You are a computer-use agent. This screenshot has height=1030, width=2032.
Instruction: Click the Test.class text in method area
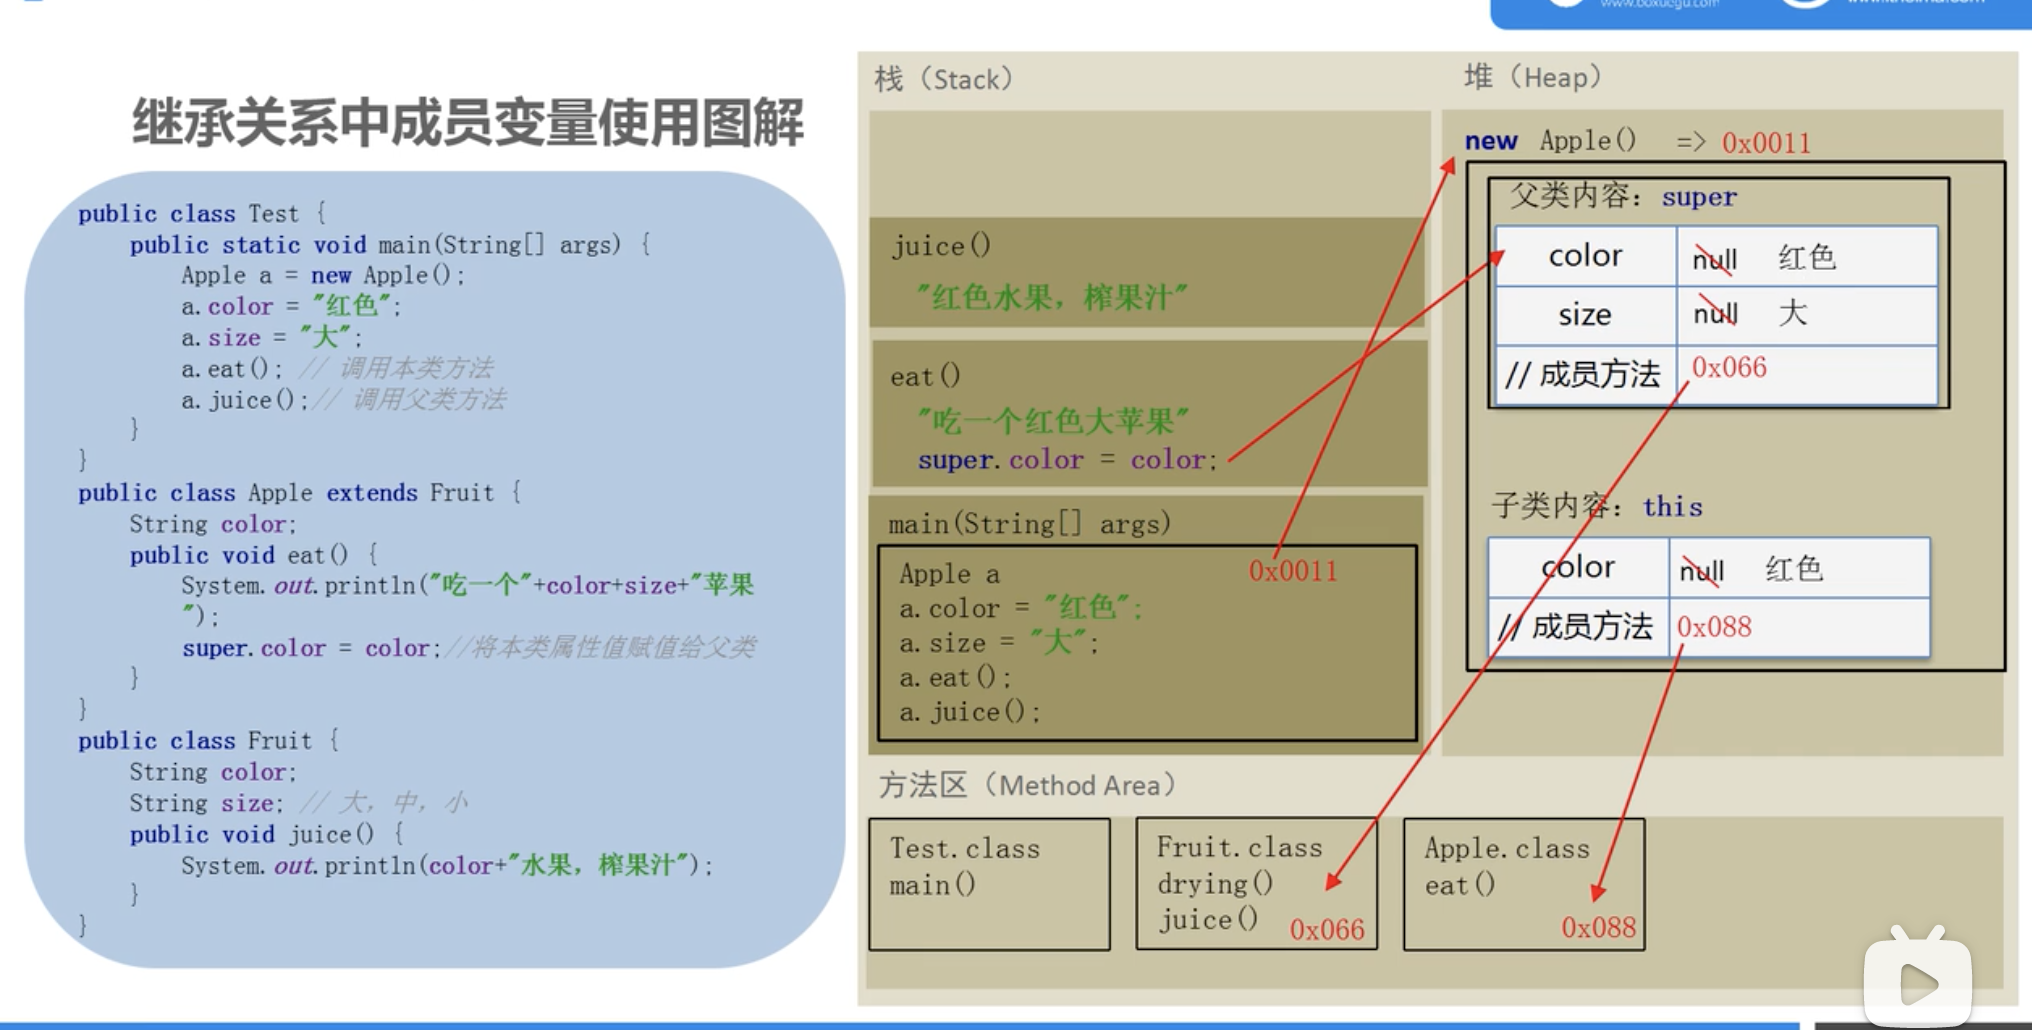pos(965,848)
